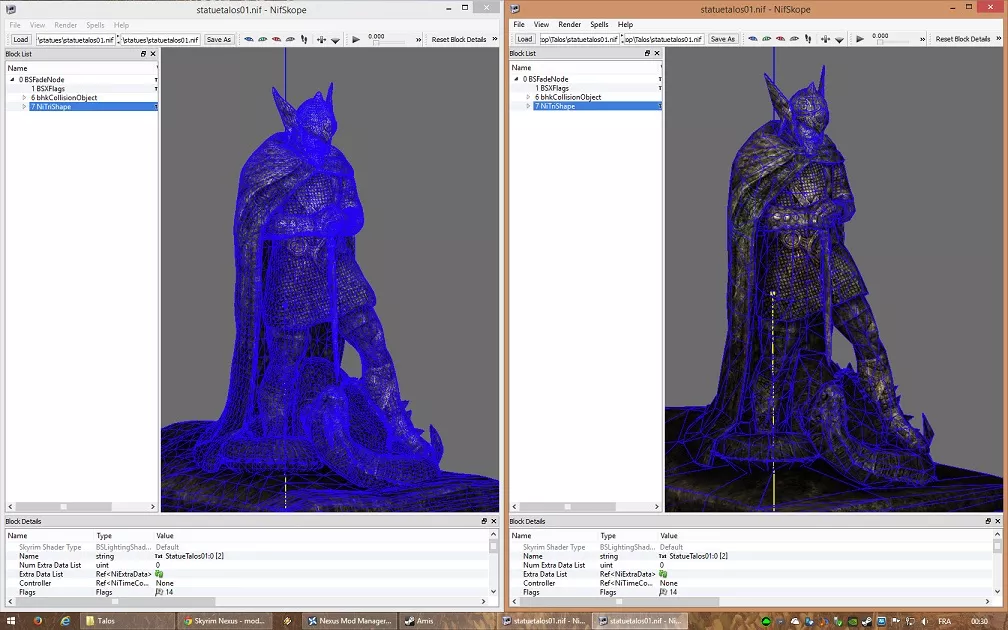The width and height of the screenshot is (1008, 630).
Task: Close the Block List panel in left window
Action: (153, 54)
